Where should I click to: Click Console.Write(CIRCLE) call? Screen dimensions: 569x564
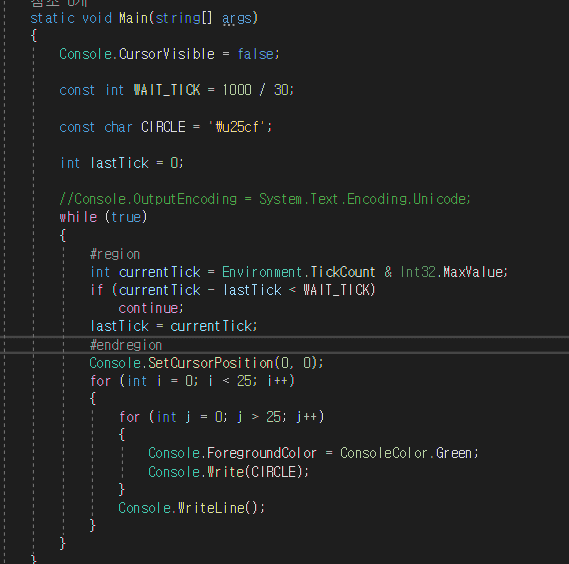228,472
